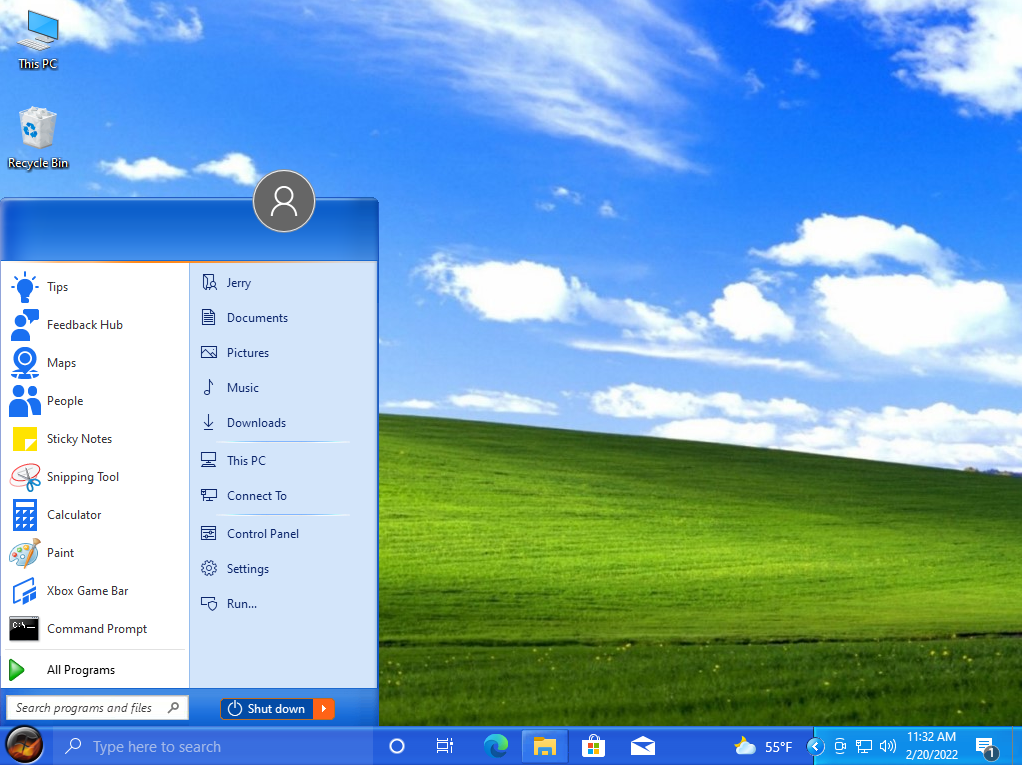Viewport: 1022px width, 765px height.
Task: Show hidden system tray icons
Action: [x=815, y=747]
